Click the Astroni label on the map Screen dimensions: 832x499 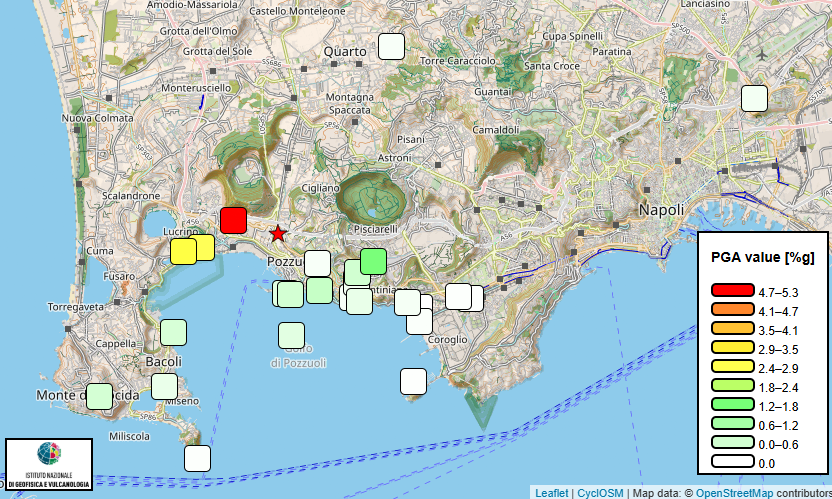tap(394, 158)
